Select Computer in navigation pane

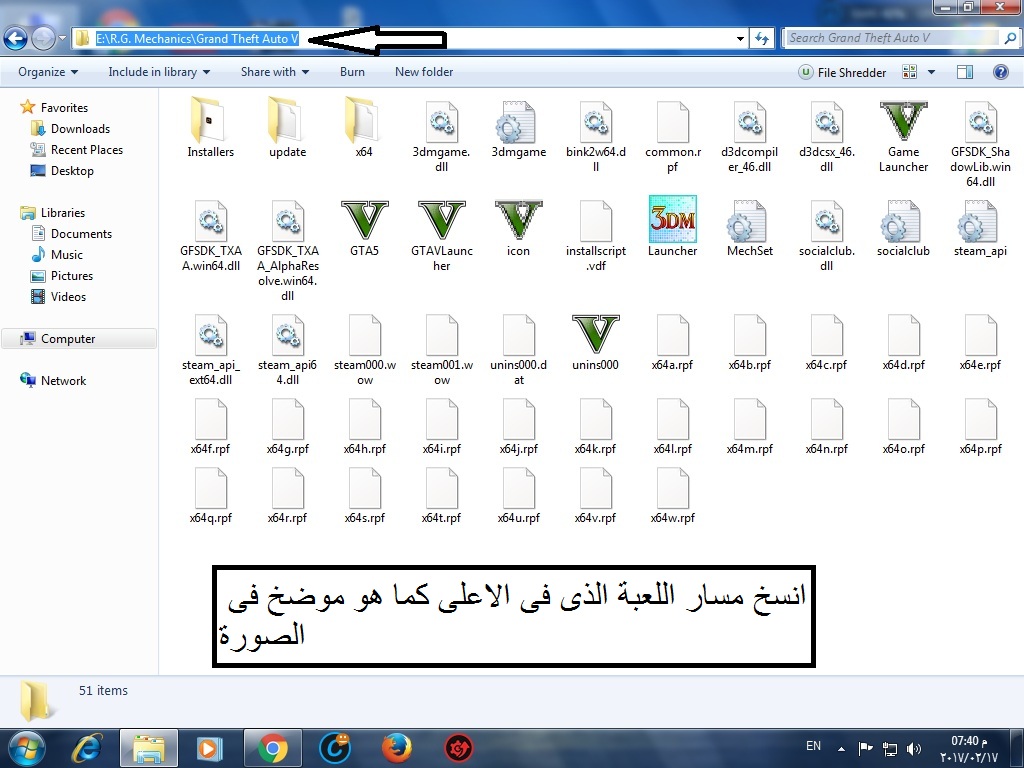tap(68, 339)
